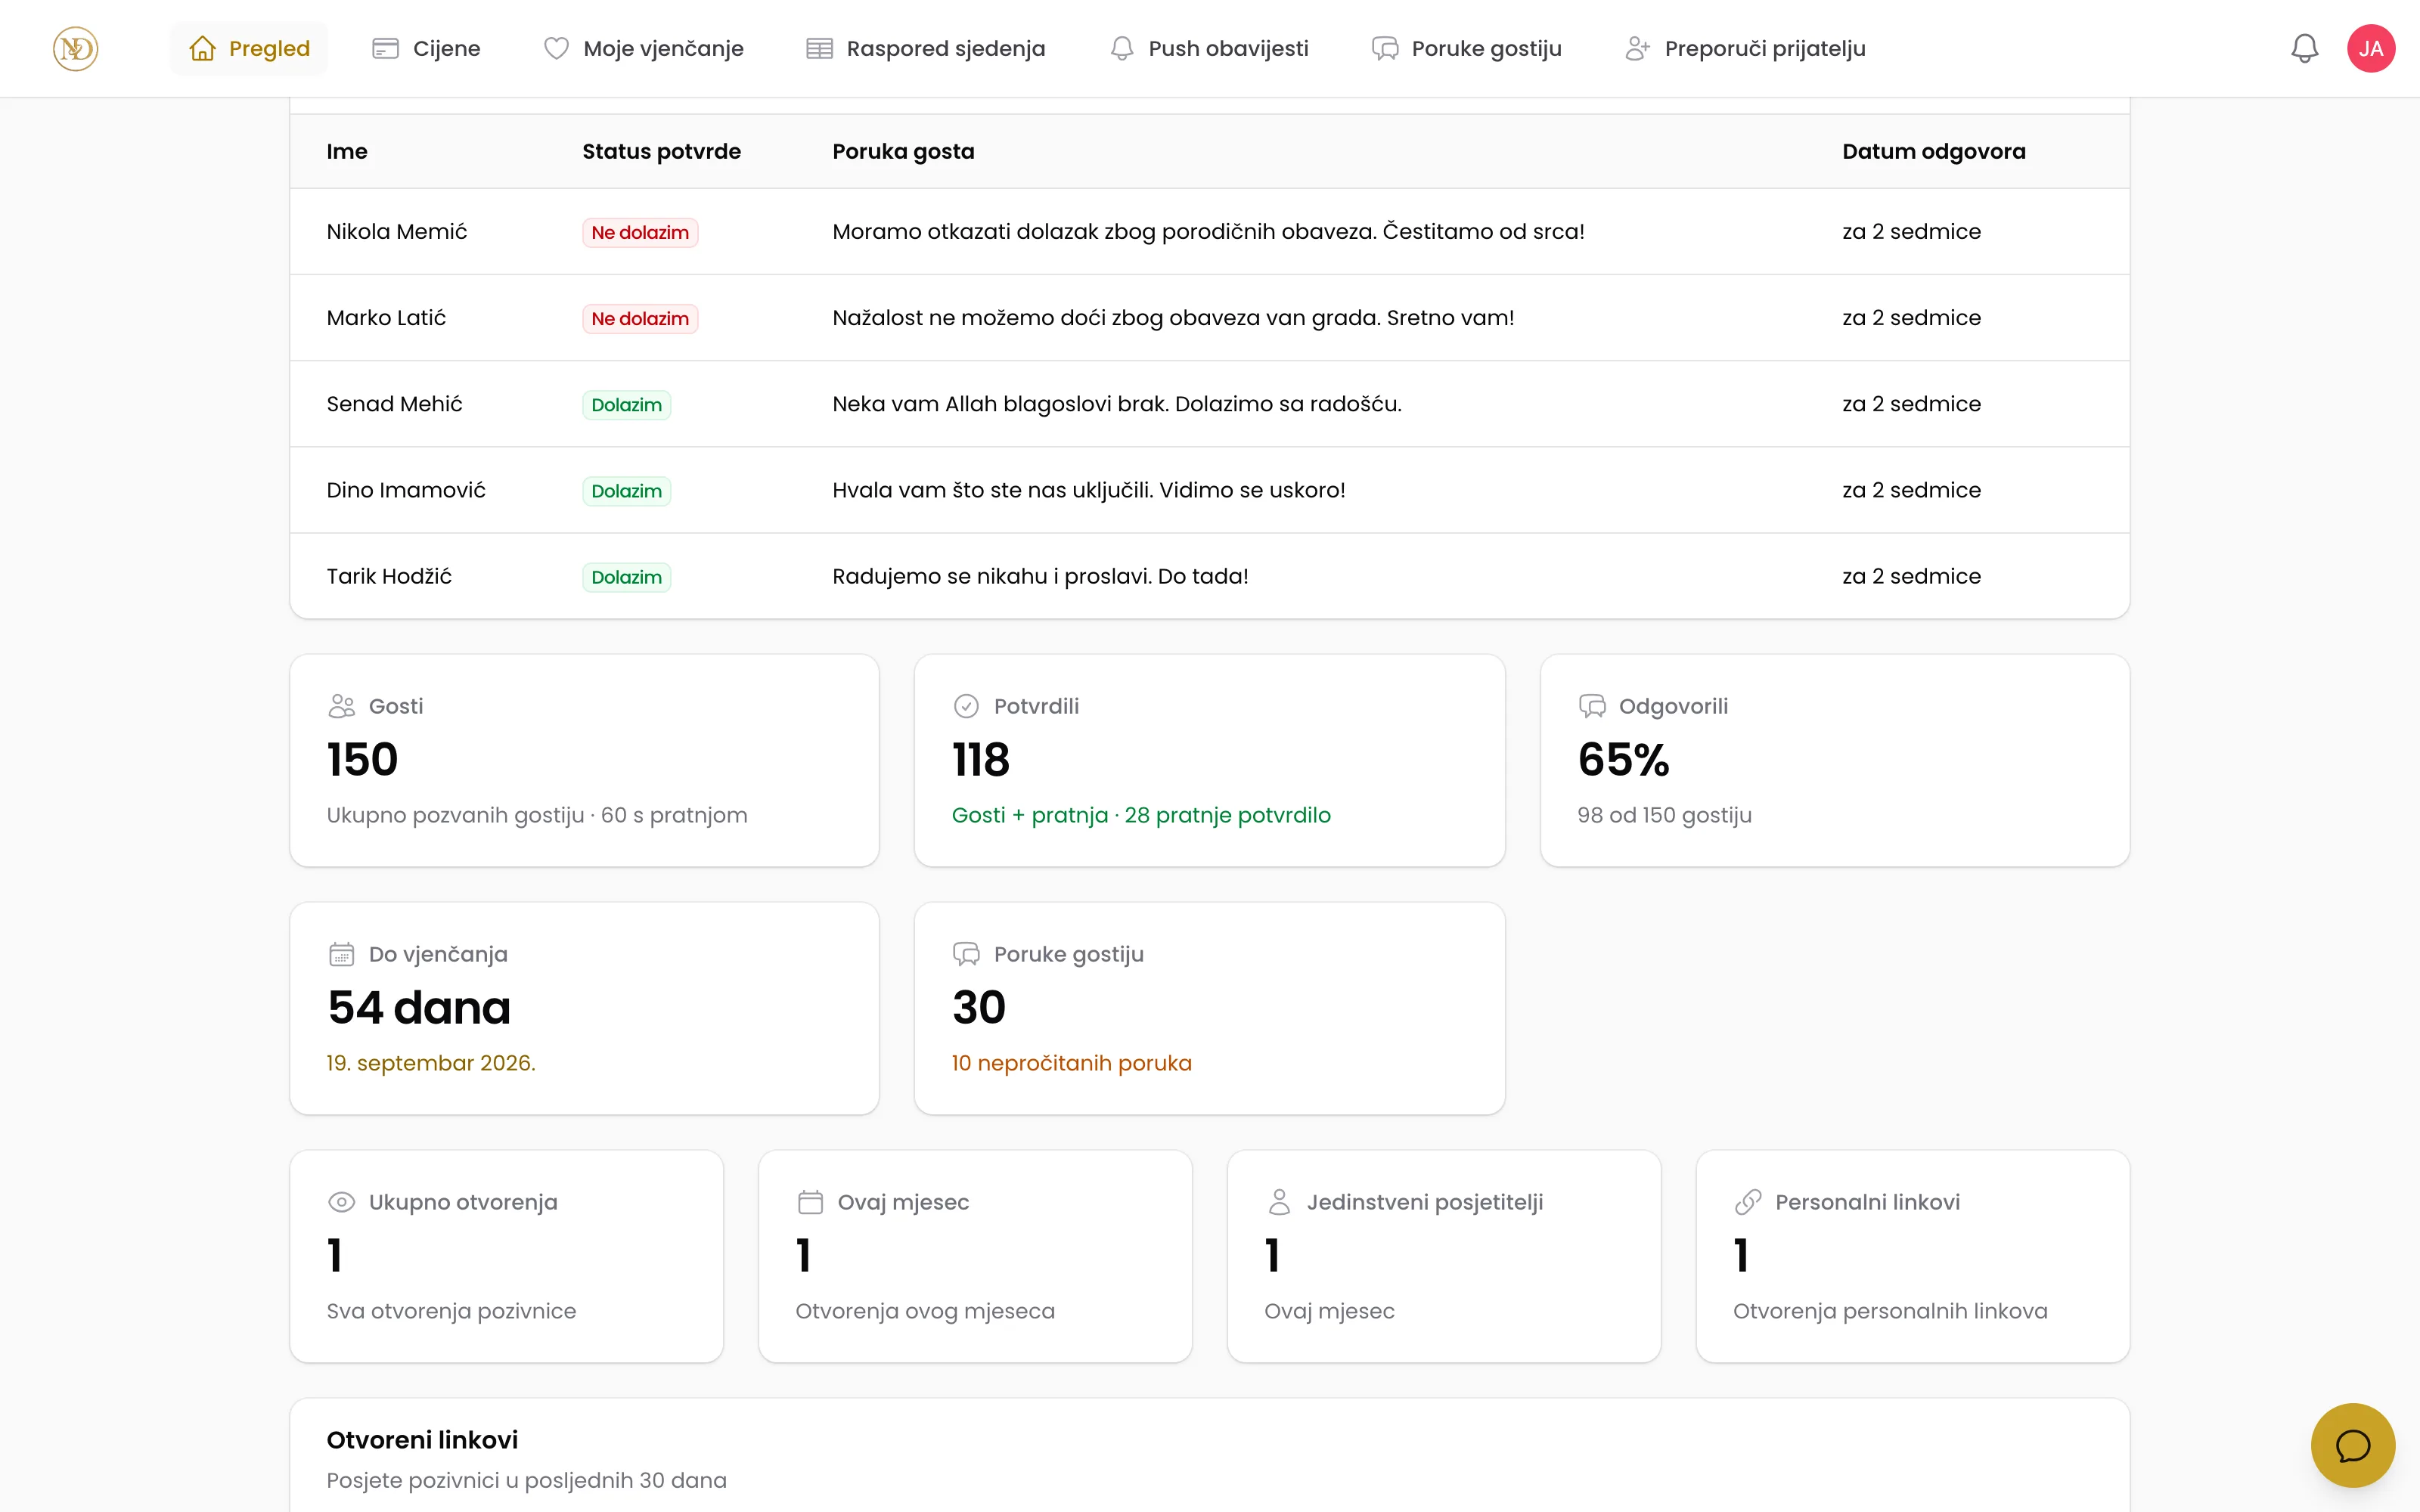The height and width of the screenshot is (1512, 2420).
Task: Click the heart icon beside Moje vjenčanje
Action: 556,48
